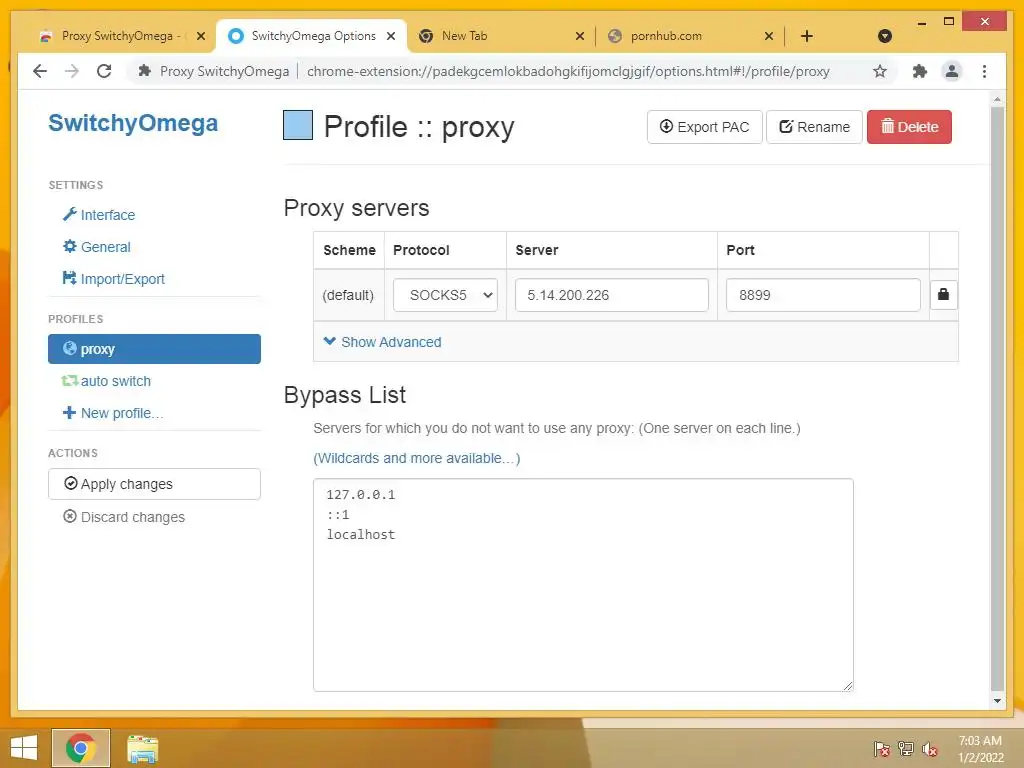The image size is (1024, 768).
Task: Open the Chrome profile avatar
Action: [x=952, y=71]
